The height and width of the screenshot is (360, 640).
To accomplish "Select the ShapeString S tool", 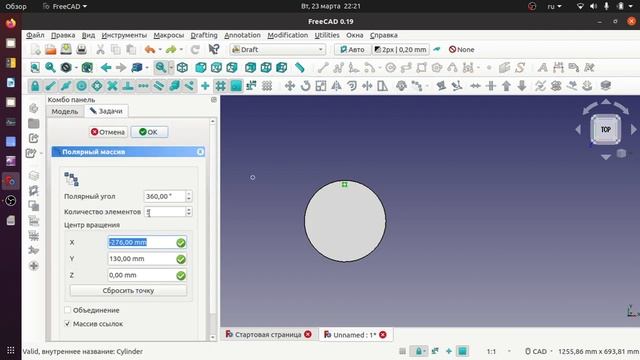I will pos(520,67).
